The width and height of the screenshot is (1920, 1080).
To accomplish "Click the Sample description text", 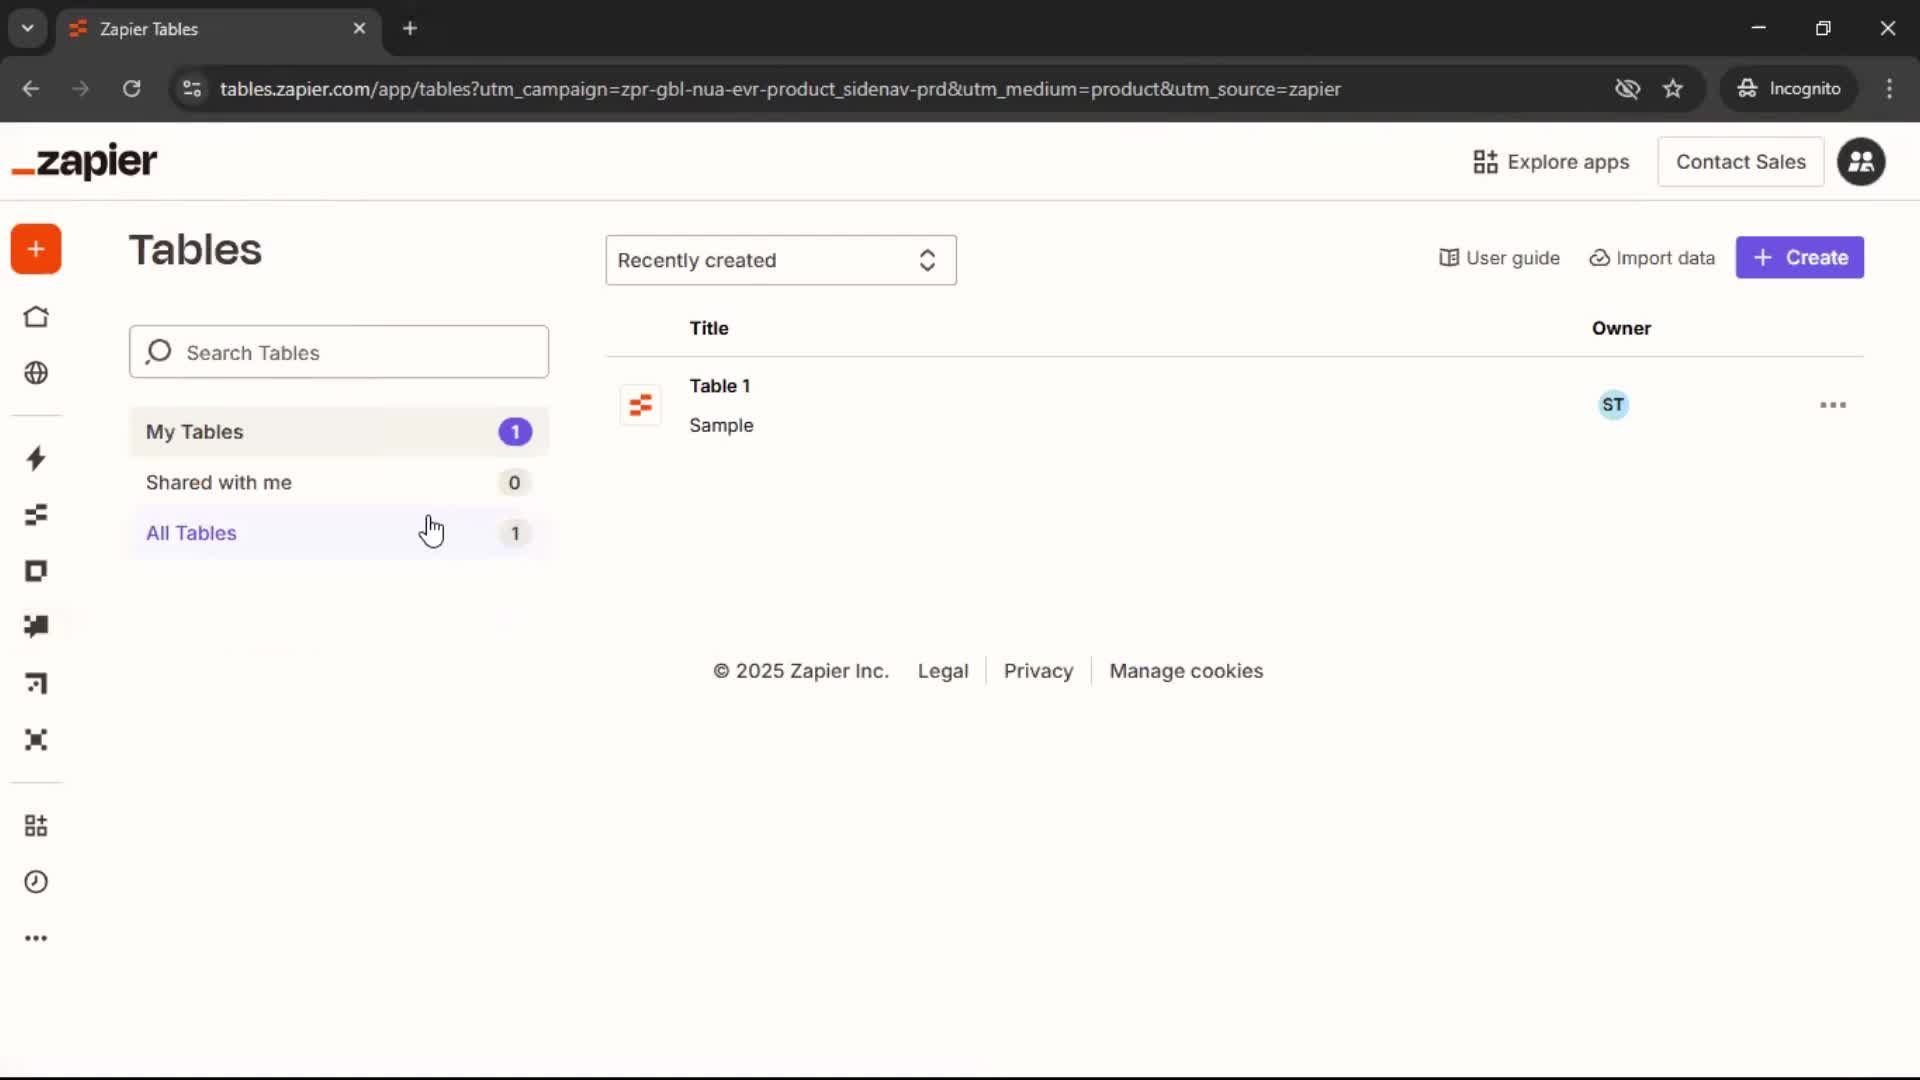I will [x=721, y=426].
